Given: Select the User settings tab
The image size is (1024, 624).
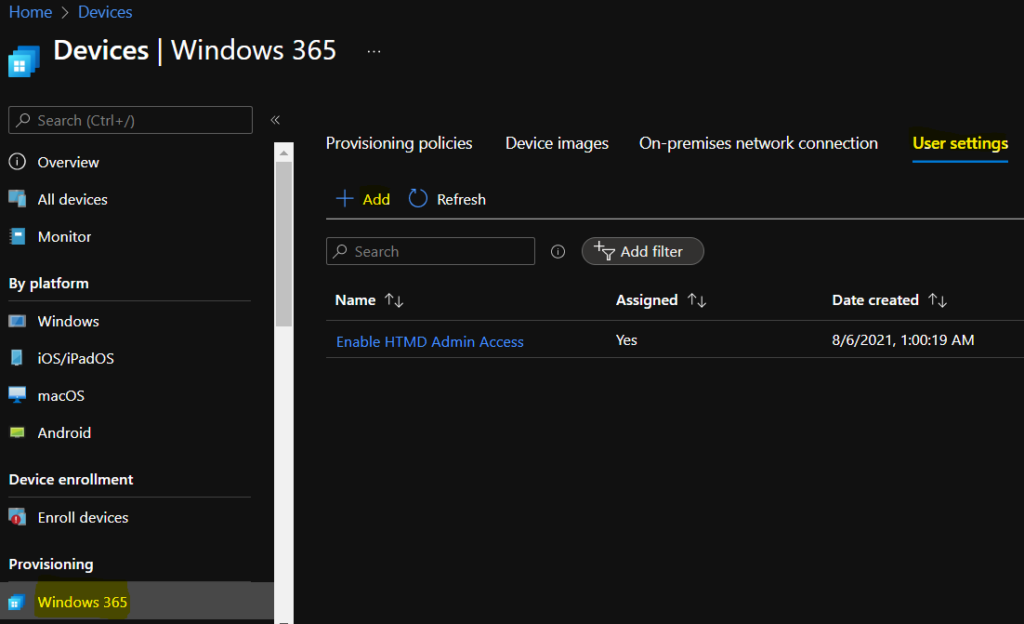Looking at the screenshot, I should click(x=960, y=143).
